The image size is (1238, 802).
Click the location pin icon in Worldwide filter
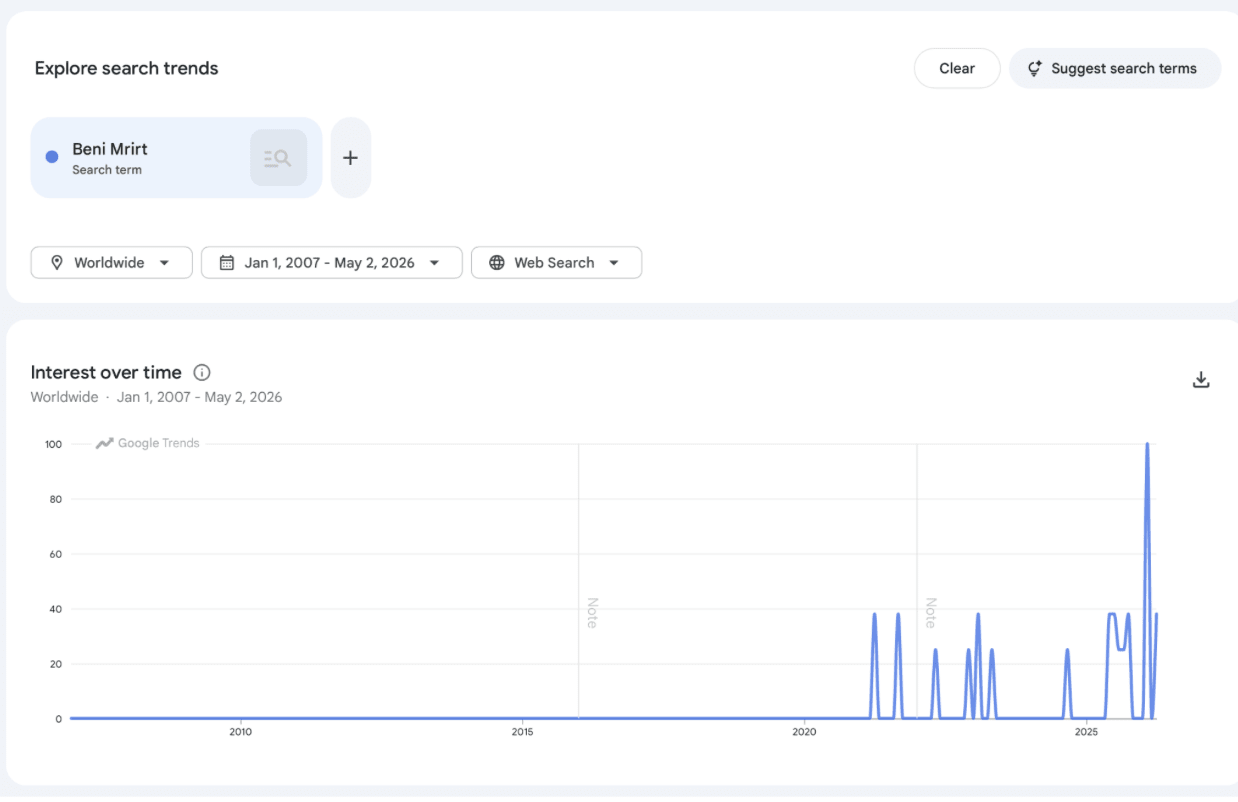coord(57,263)
